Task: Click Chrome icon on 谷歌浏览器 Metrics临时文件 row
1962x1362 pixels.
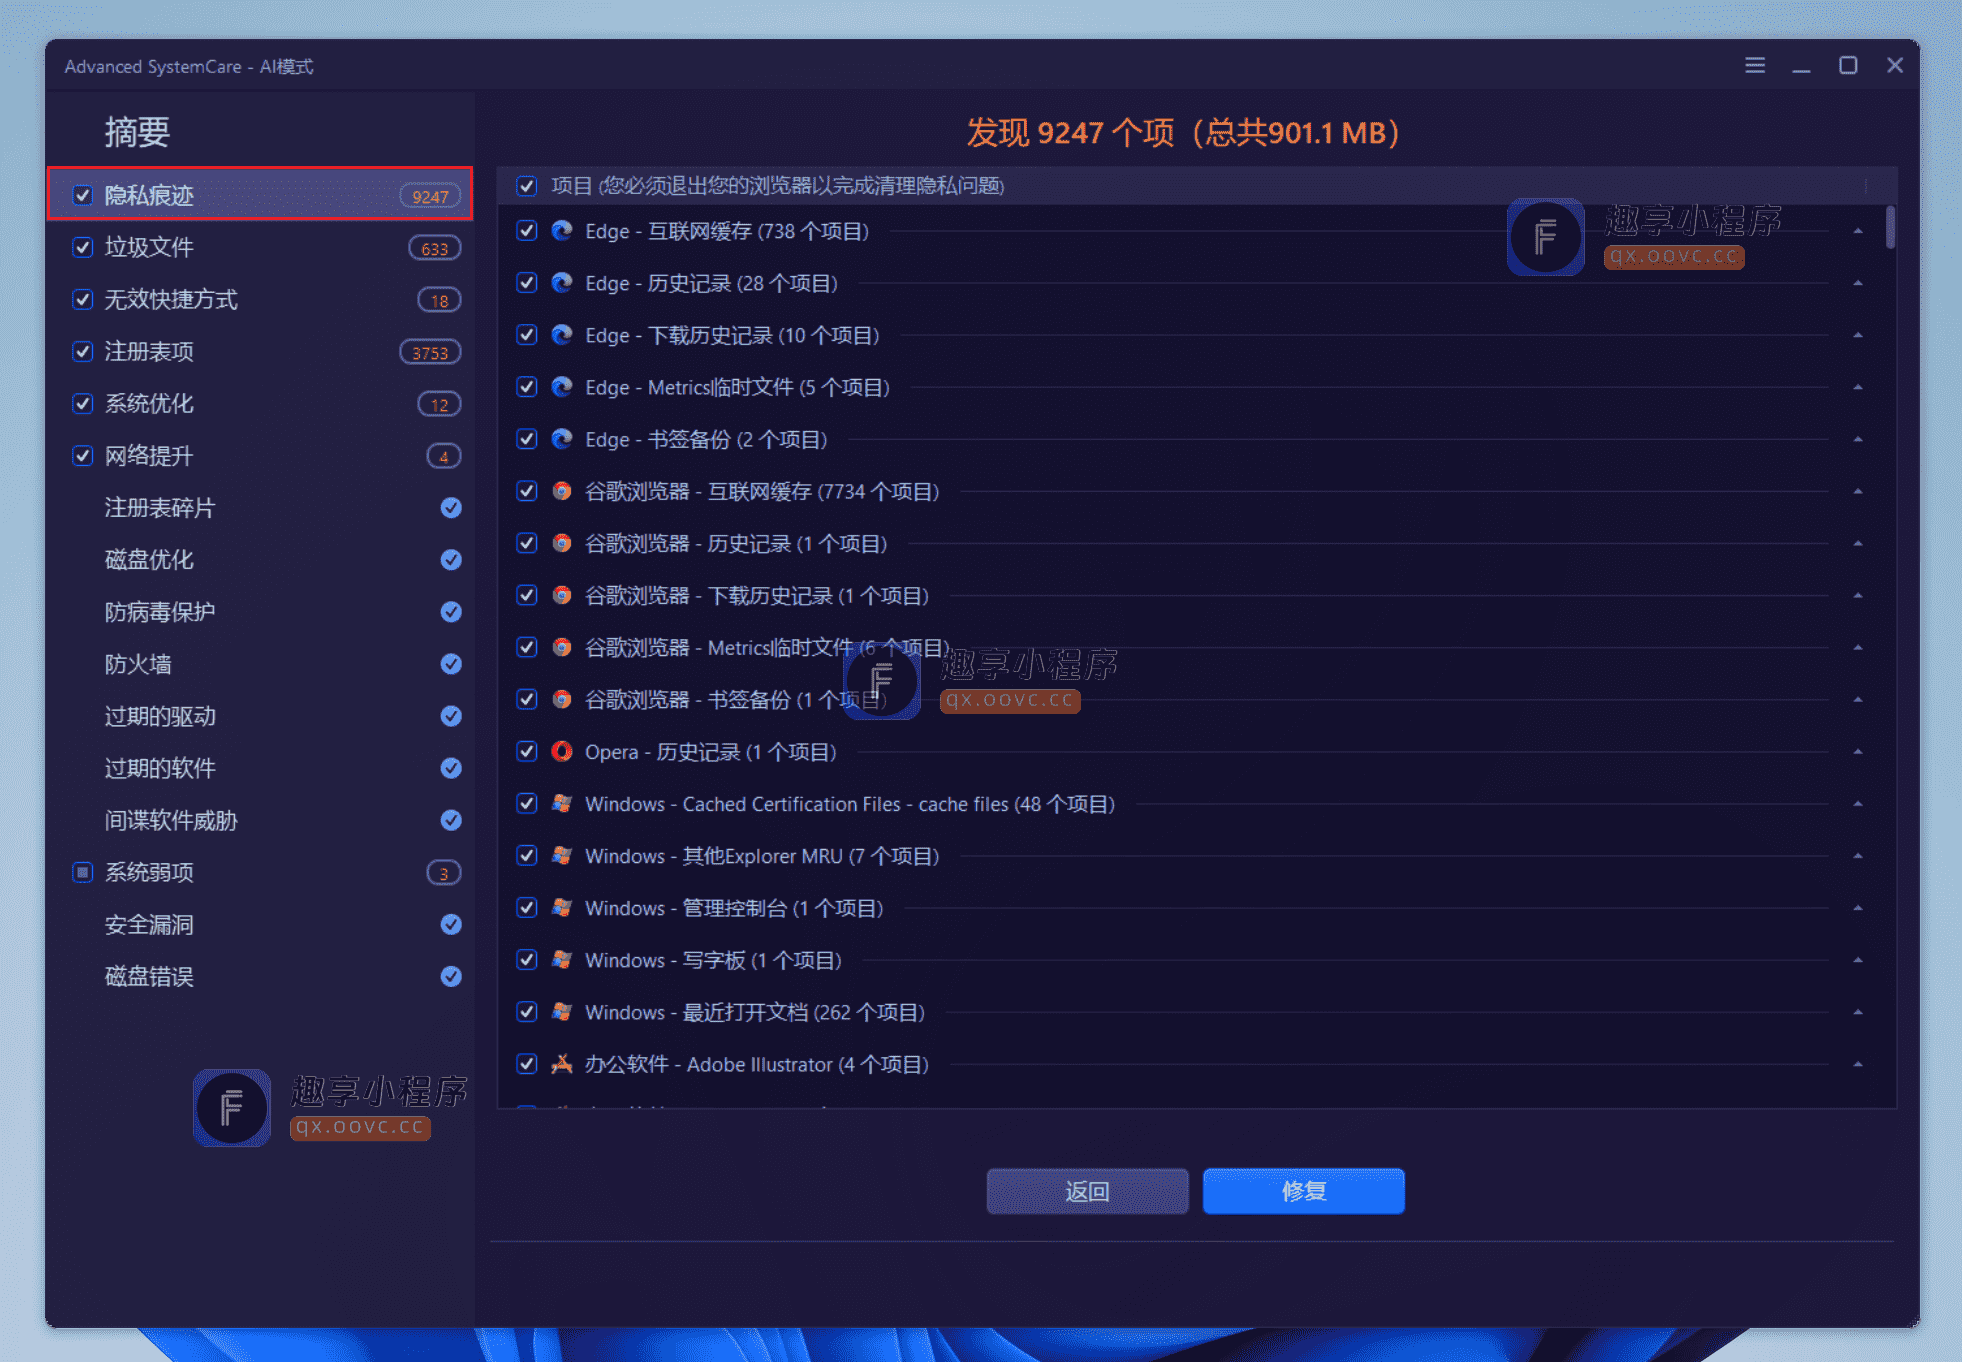Action: pos(562,647)
